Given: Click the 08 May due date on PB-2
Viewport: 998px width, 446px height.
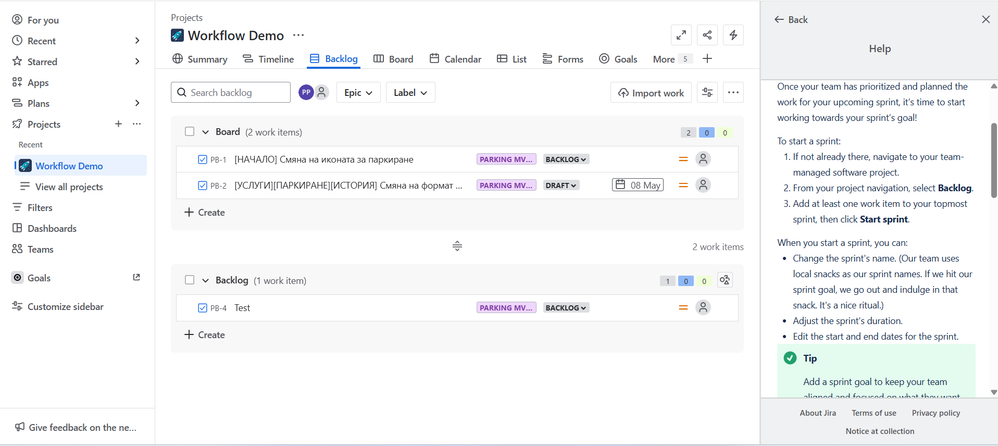Looking at the screenshot, I should click(x=638, y=185).
